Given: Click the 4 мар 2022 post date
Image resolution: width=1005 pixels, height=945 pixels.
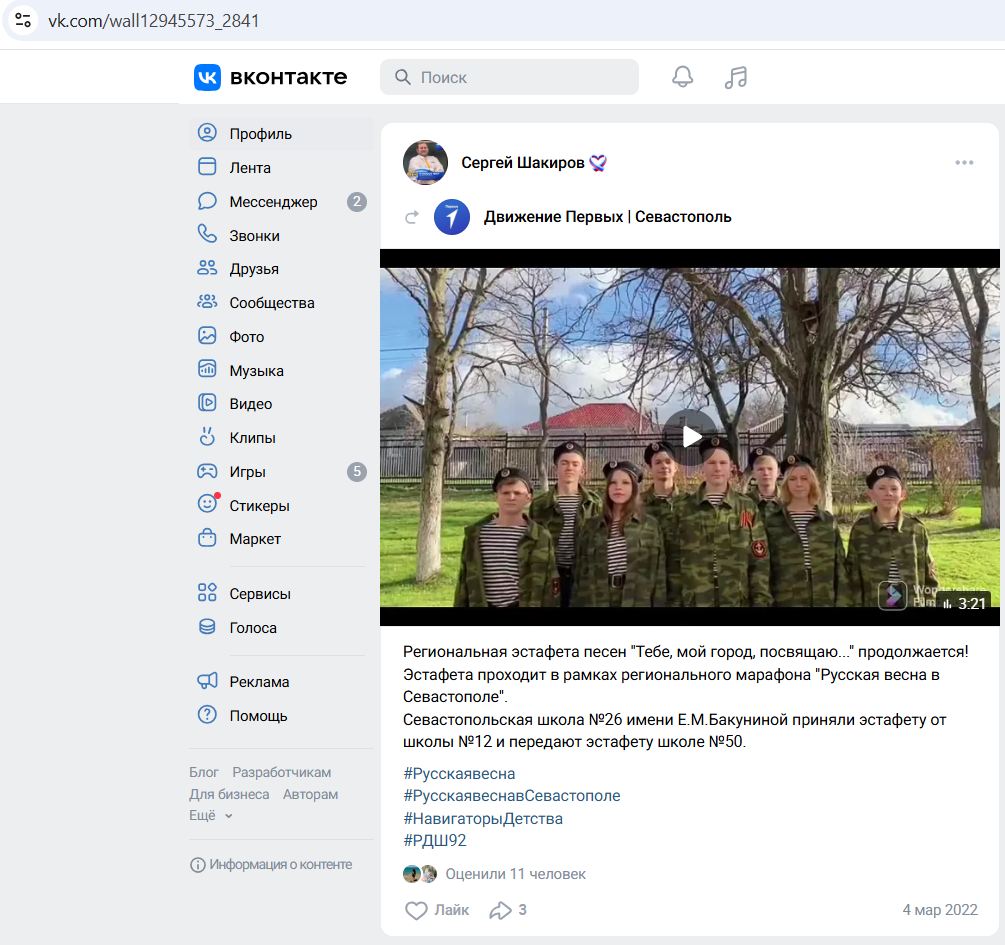Looking at the screenshot, I should [940, 910].
